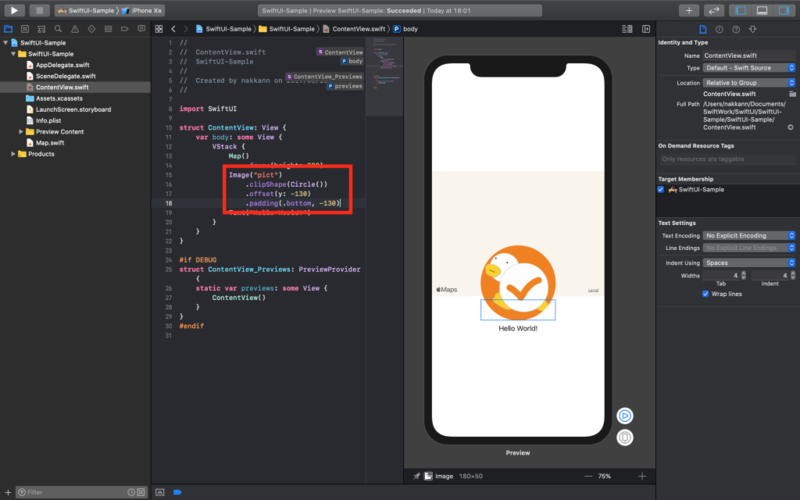Go forward in editor history
Viewport: 800px width, 500px height.
point(186,29)
